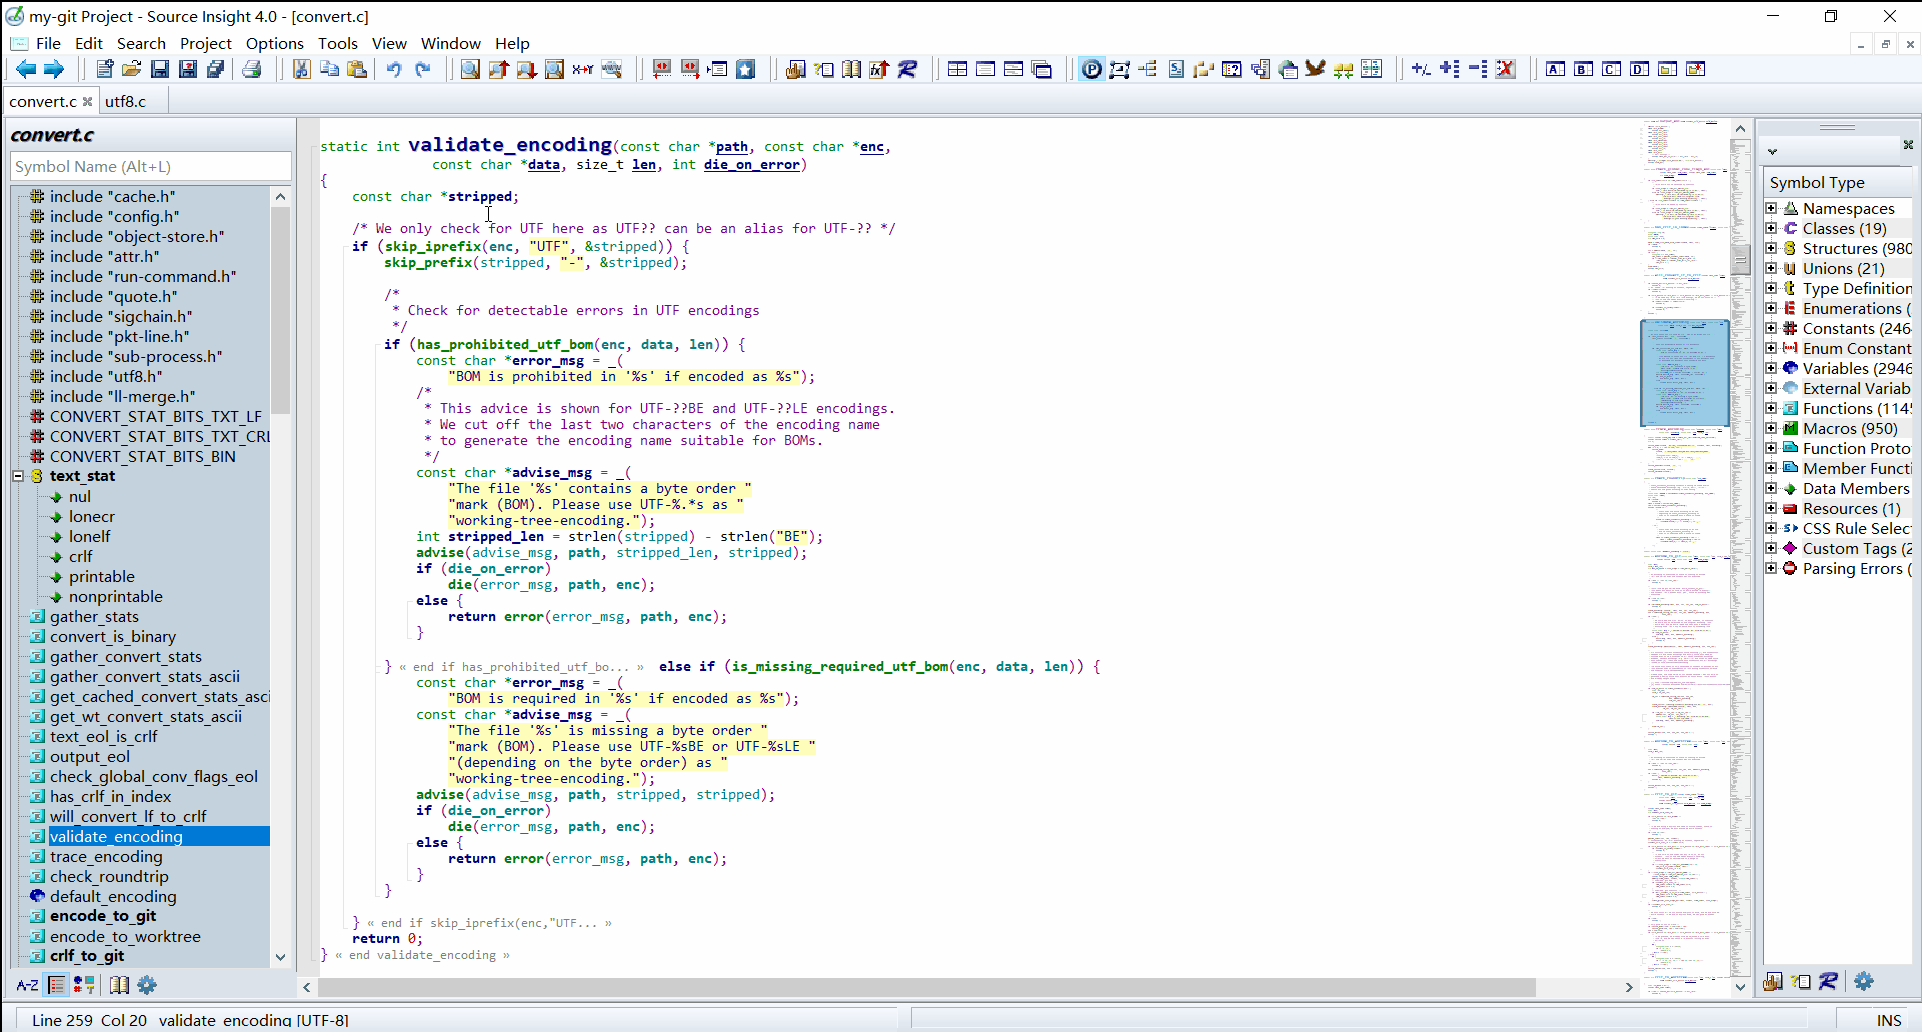Open the Tools menu
1922x1032 pixels.
point(337,43)
